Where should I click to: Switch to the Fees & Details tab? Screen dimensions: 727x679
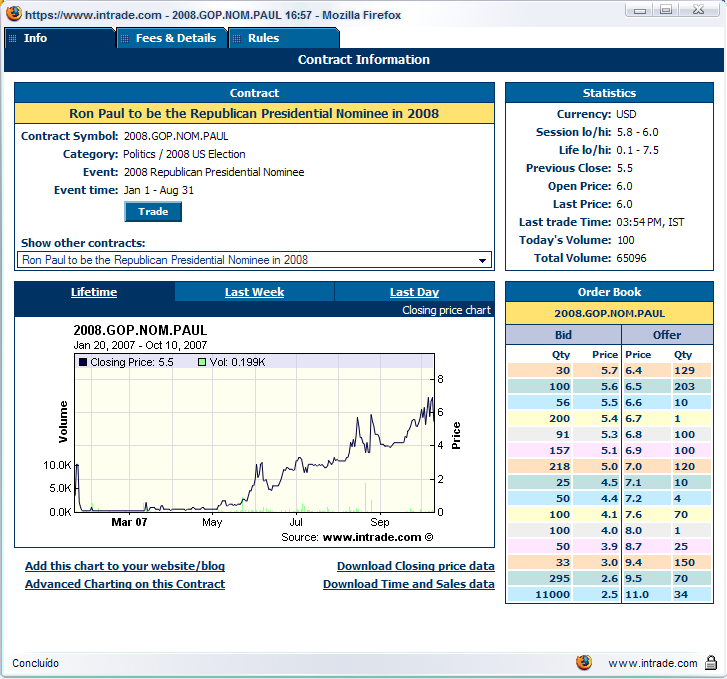pos(172,38)
